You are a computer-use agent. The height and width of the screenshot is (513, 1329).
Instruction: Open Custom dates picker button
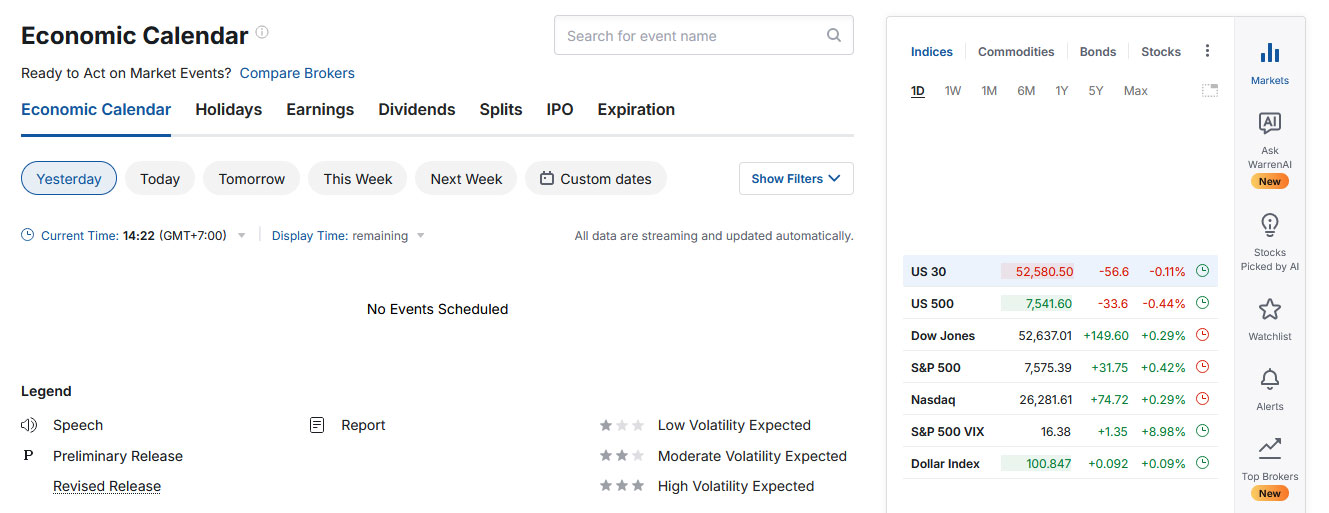click(596, 178)
